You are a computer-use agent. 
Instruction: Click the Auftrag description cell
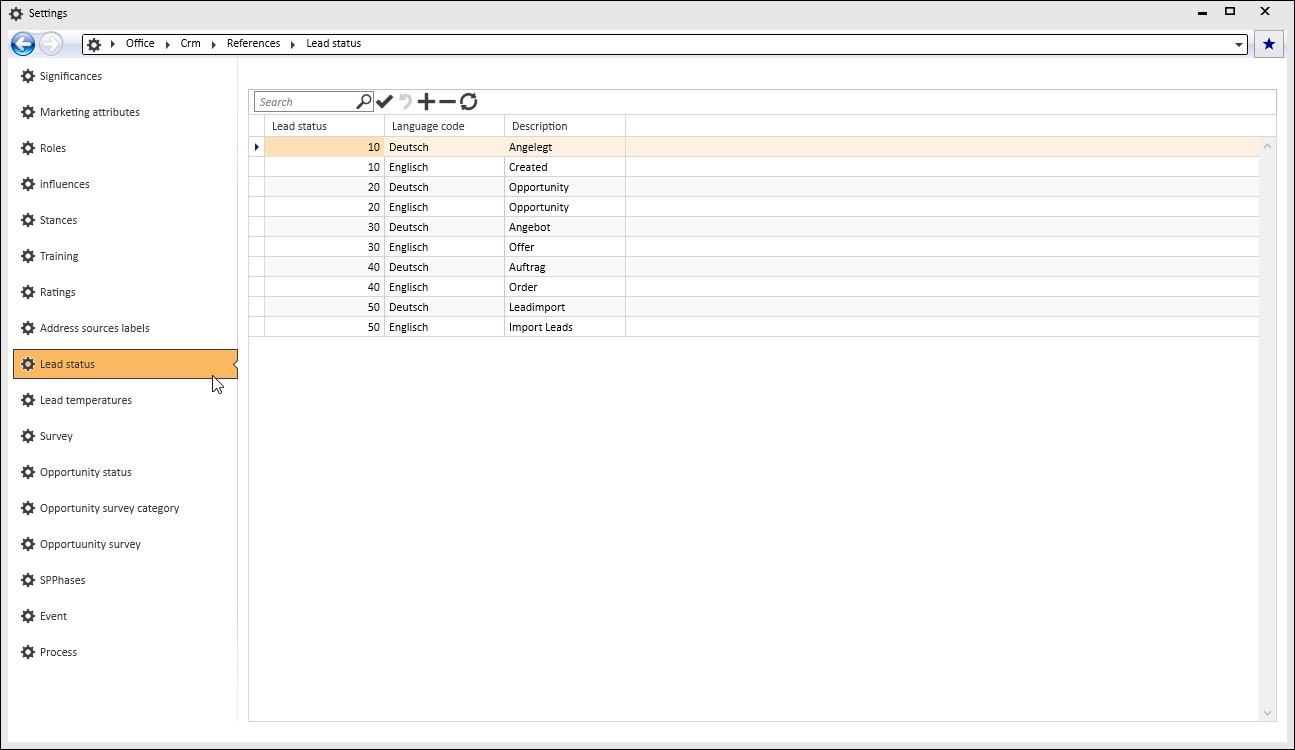(x=565, y=267)
